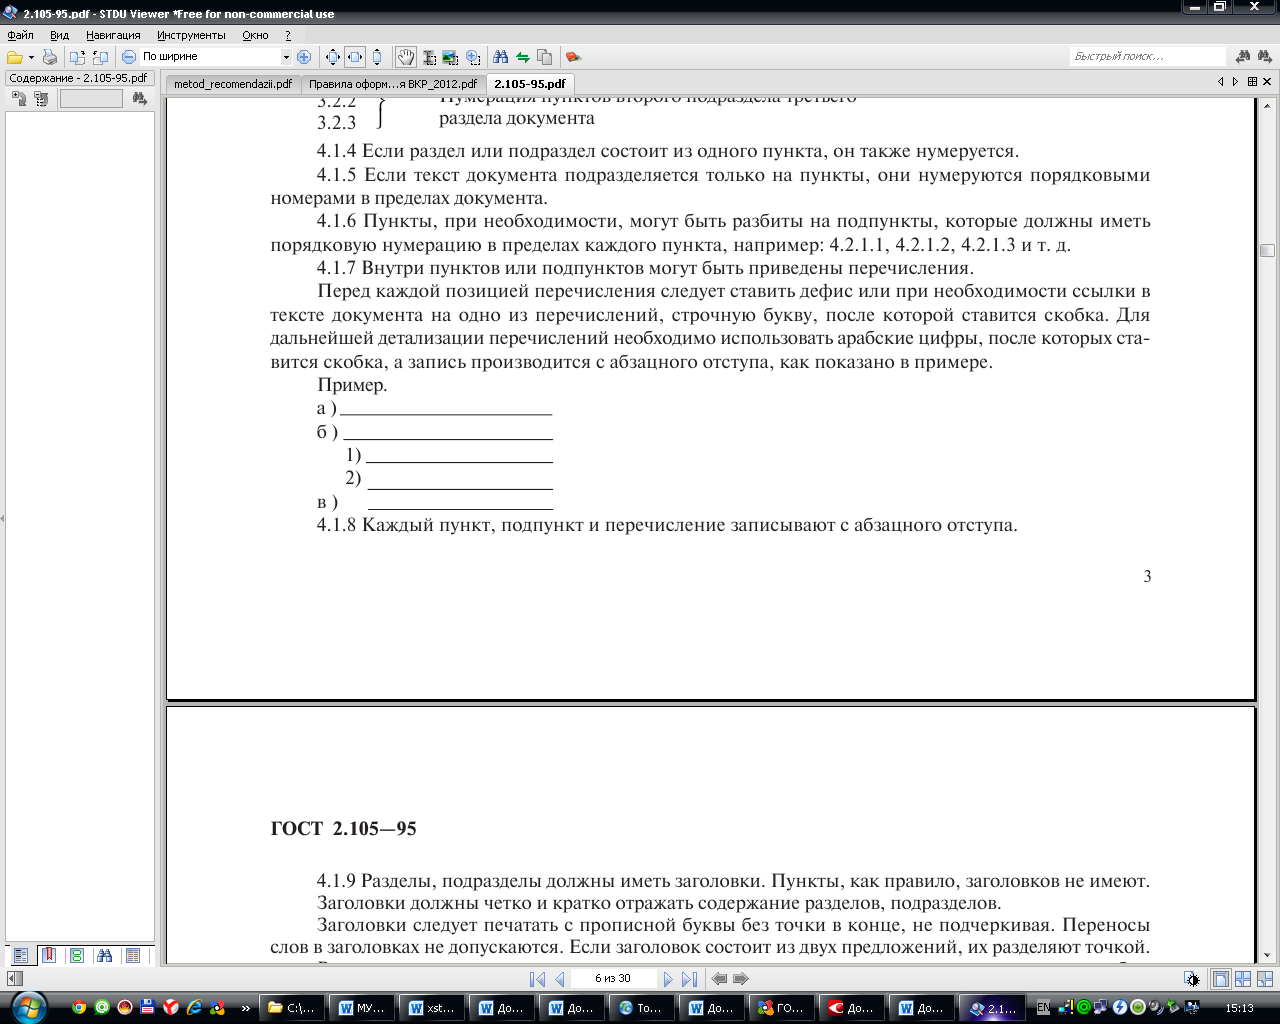Show the bookmarks sidebar panel icon
The height and width of the screenshot is (1024, 1280).
(48, 956)
